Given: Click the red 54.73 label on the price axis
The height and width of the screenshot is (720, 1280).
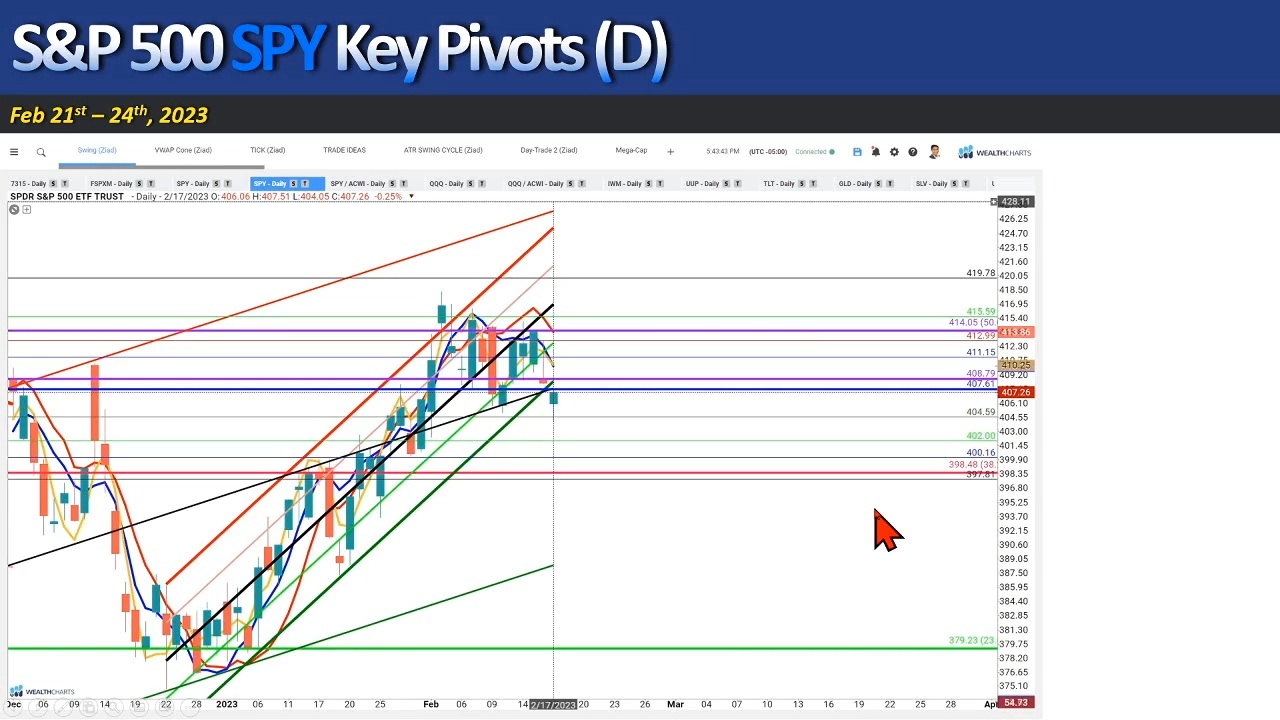Looking at the screenshot, I should (x=1016, y=703).
